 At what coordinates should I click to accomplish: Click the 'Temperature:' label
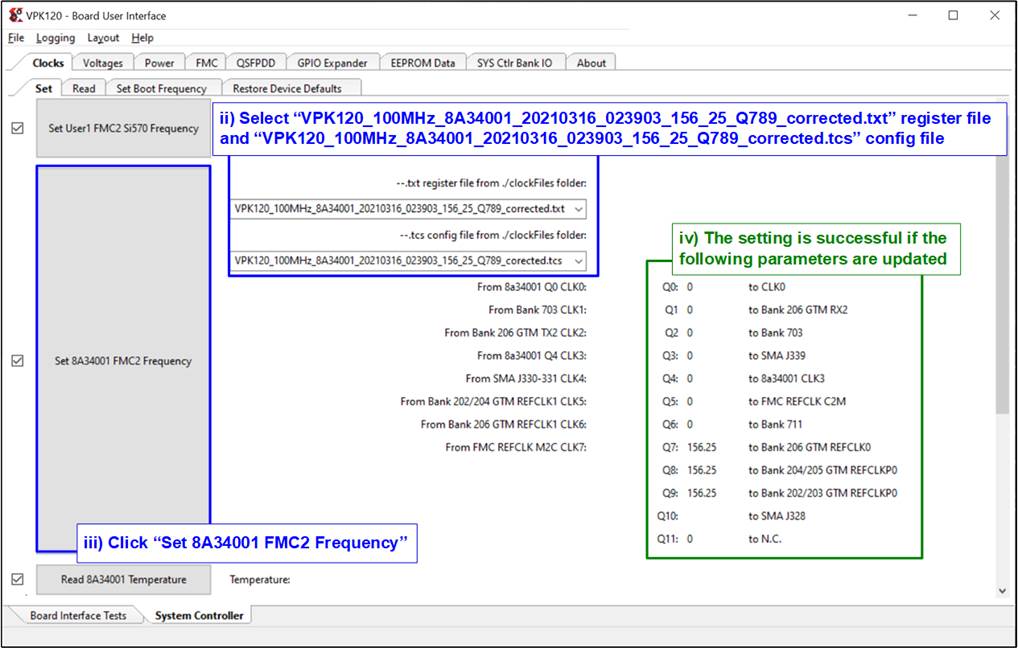260,579
